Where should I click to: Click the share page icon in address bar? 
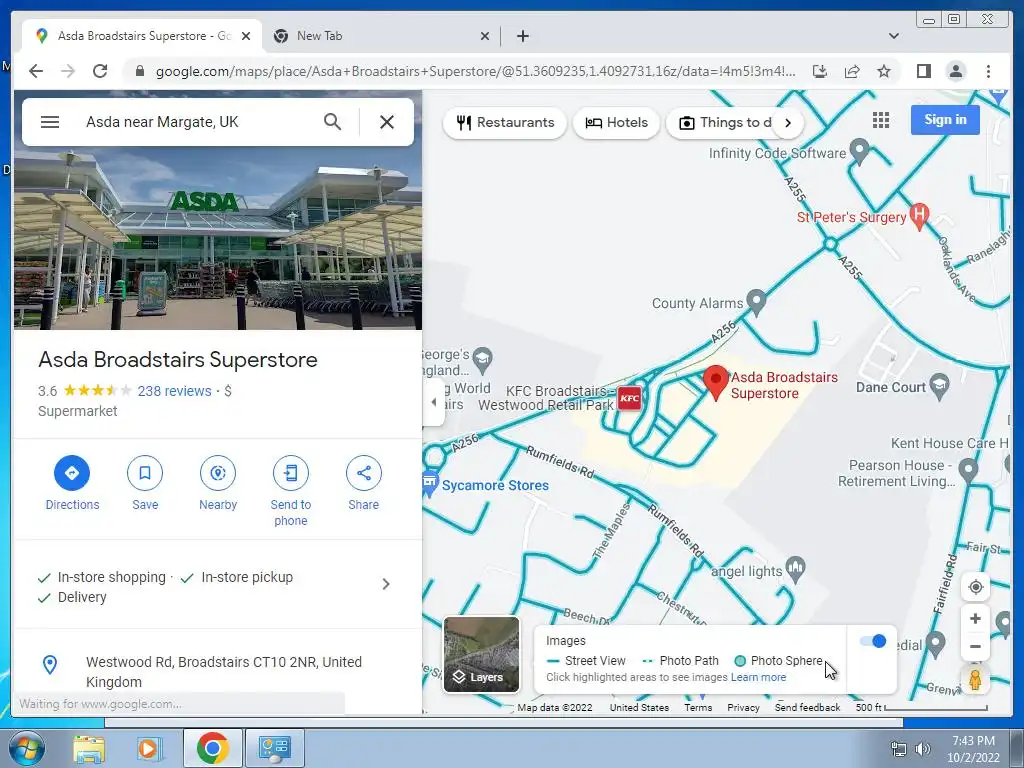[852, 71]
